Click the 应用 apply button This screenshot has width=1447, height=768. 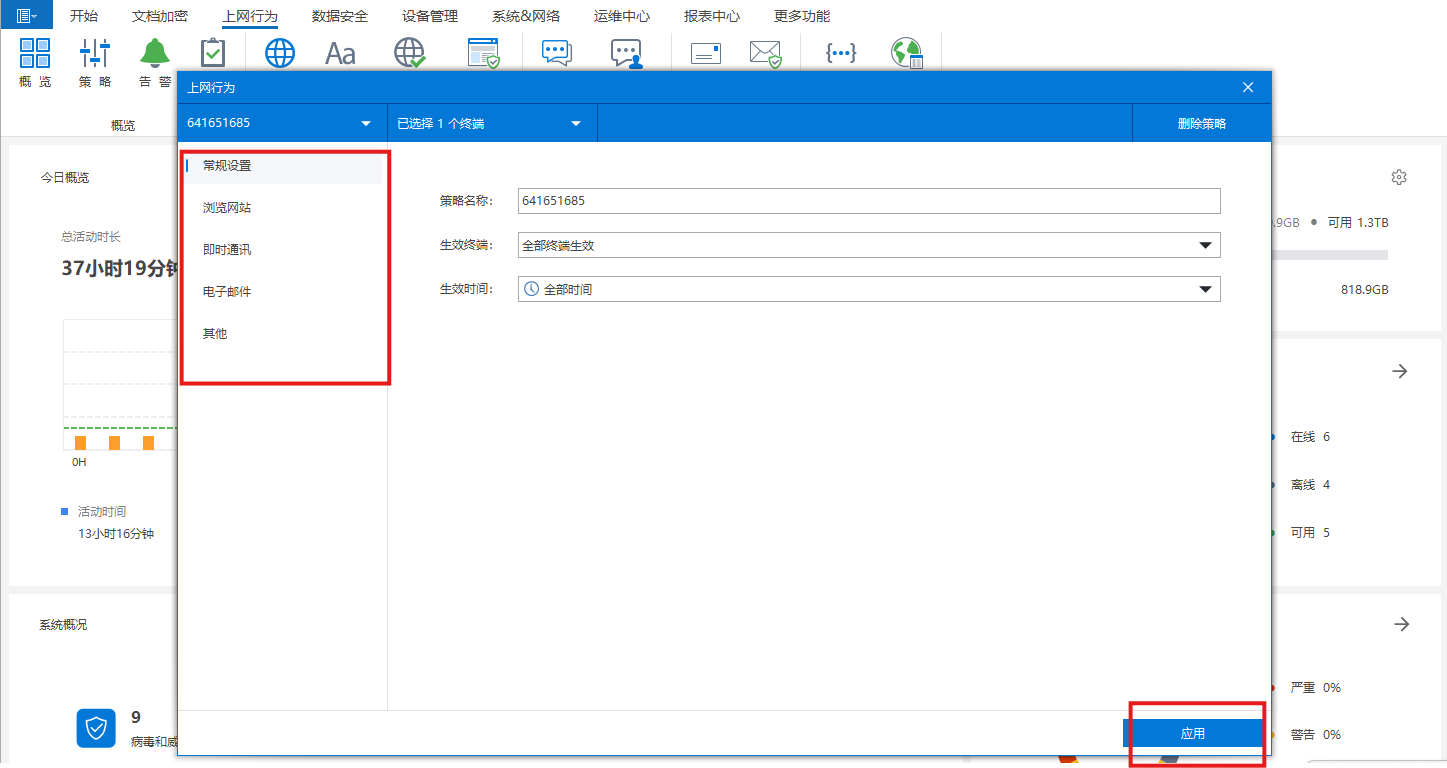[x=1192, y=733]
